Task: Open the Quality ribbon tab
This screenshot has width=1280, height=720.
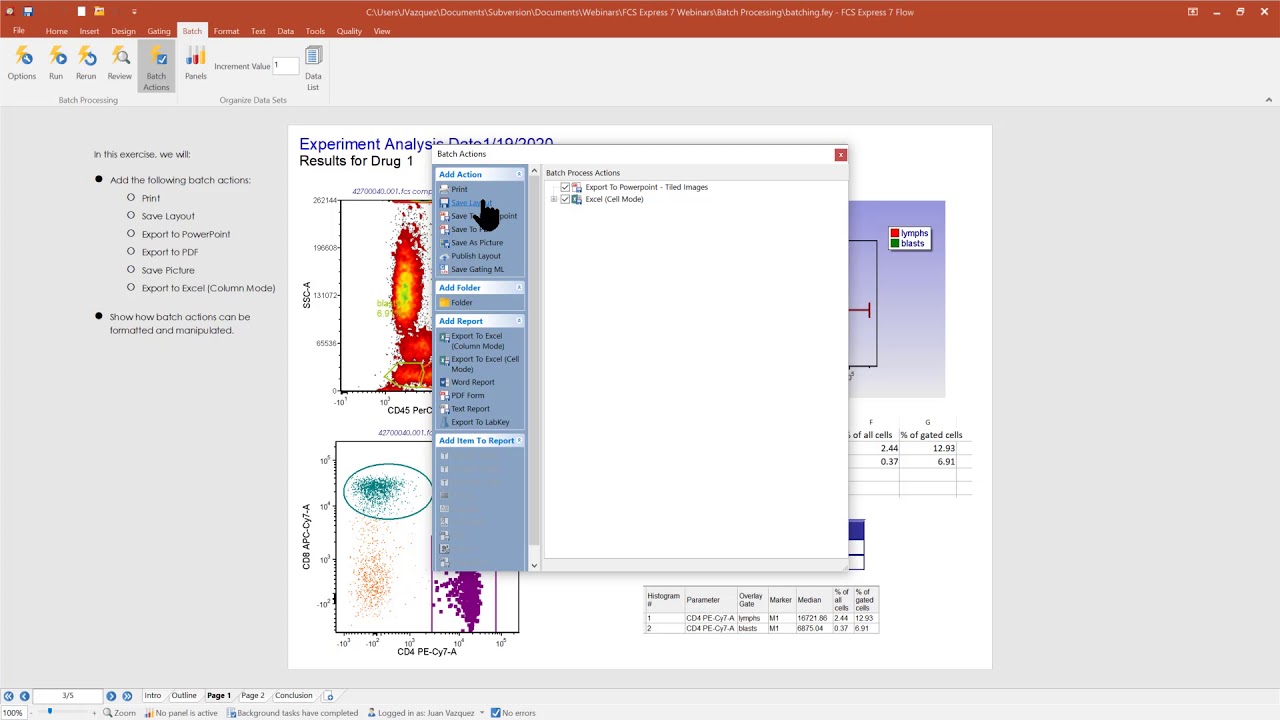Action: tap(349, 31)
